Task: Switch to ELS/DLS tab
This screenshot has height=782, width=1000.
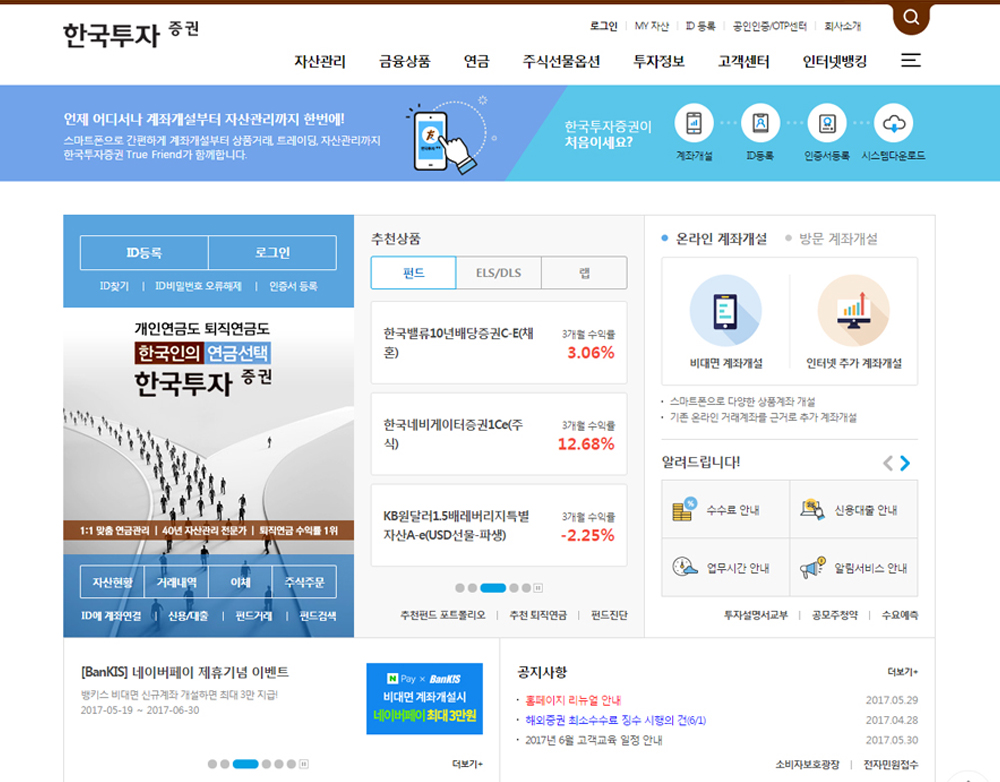Action: (x=499, y=273)
